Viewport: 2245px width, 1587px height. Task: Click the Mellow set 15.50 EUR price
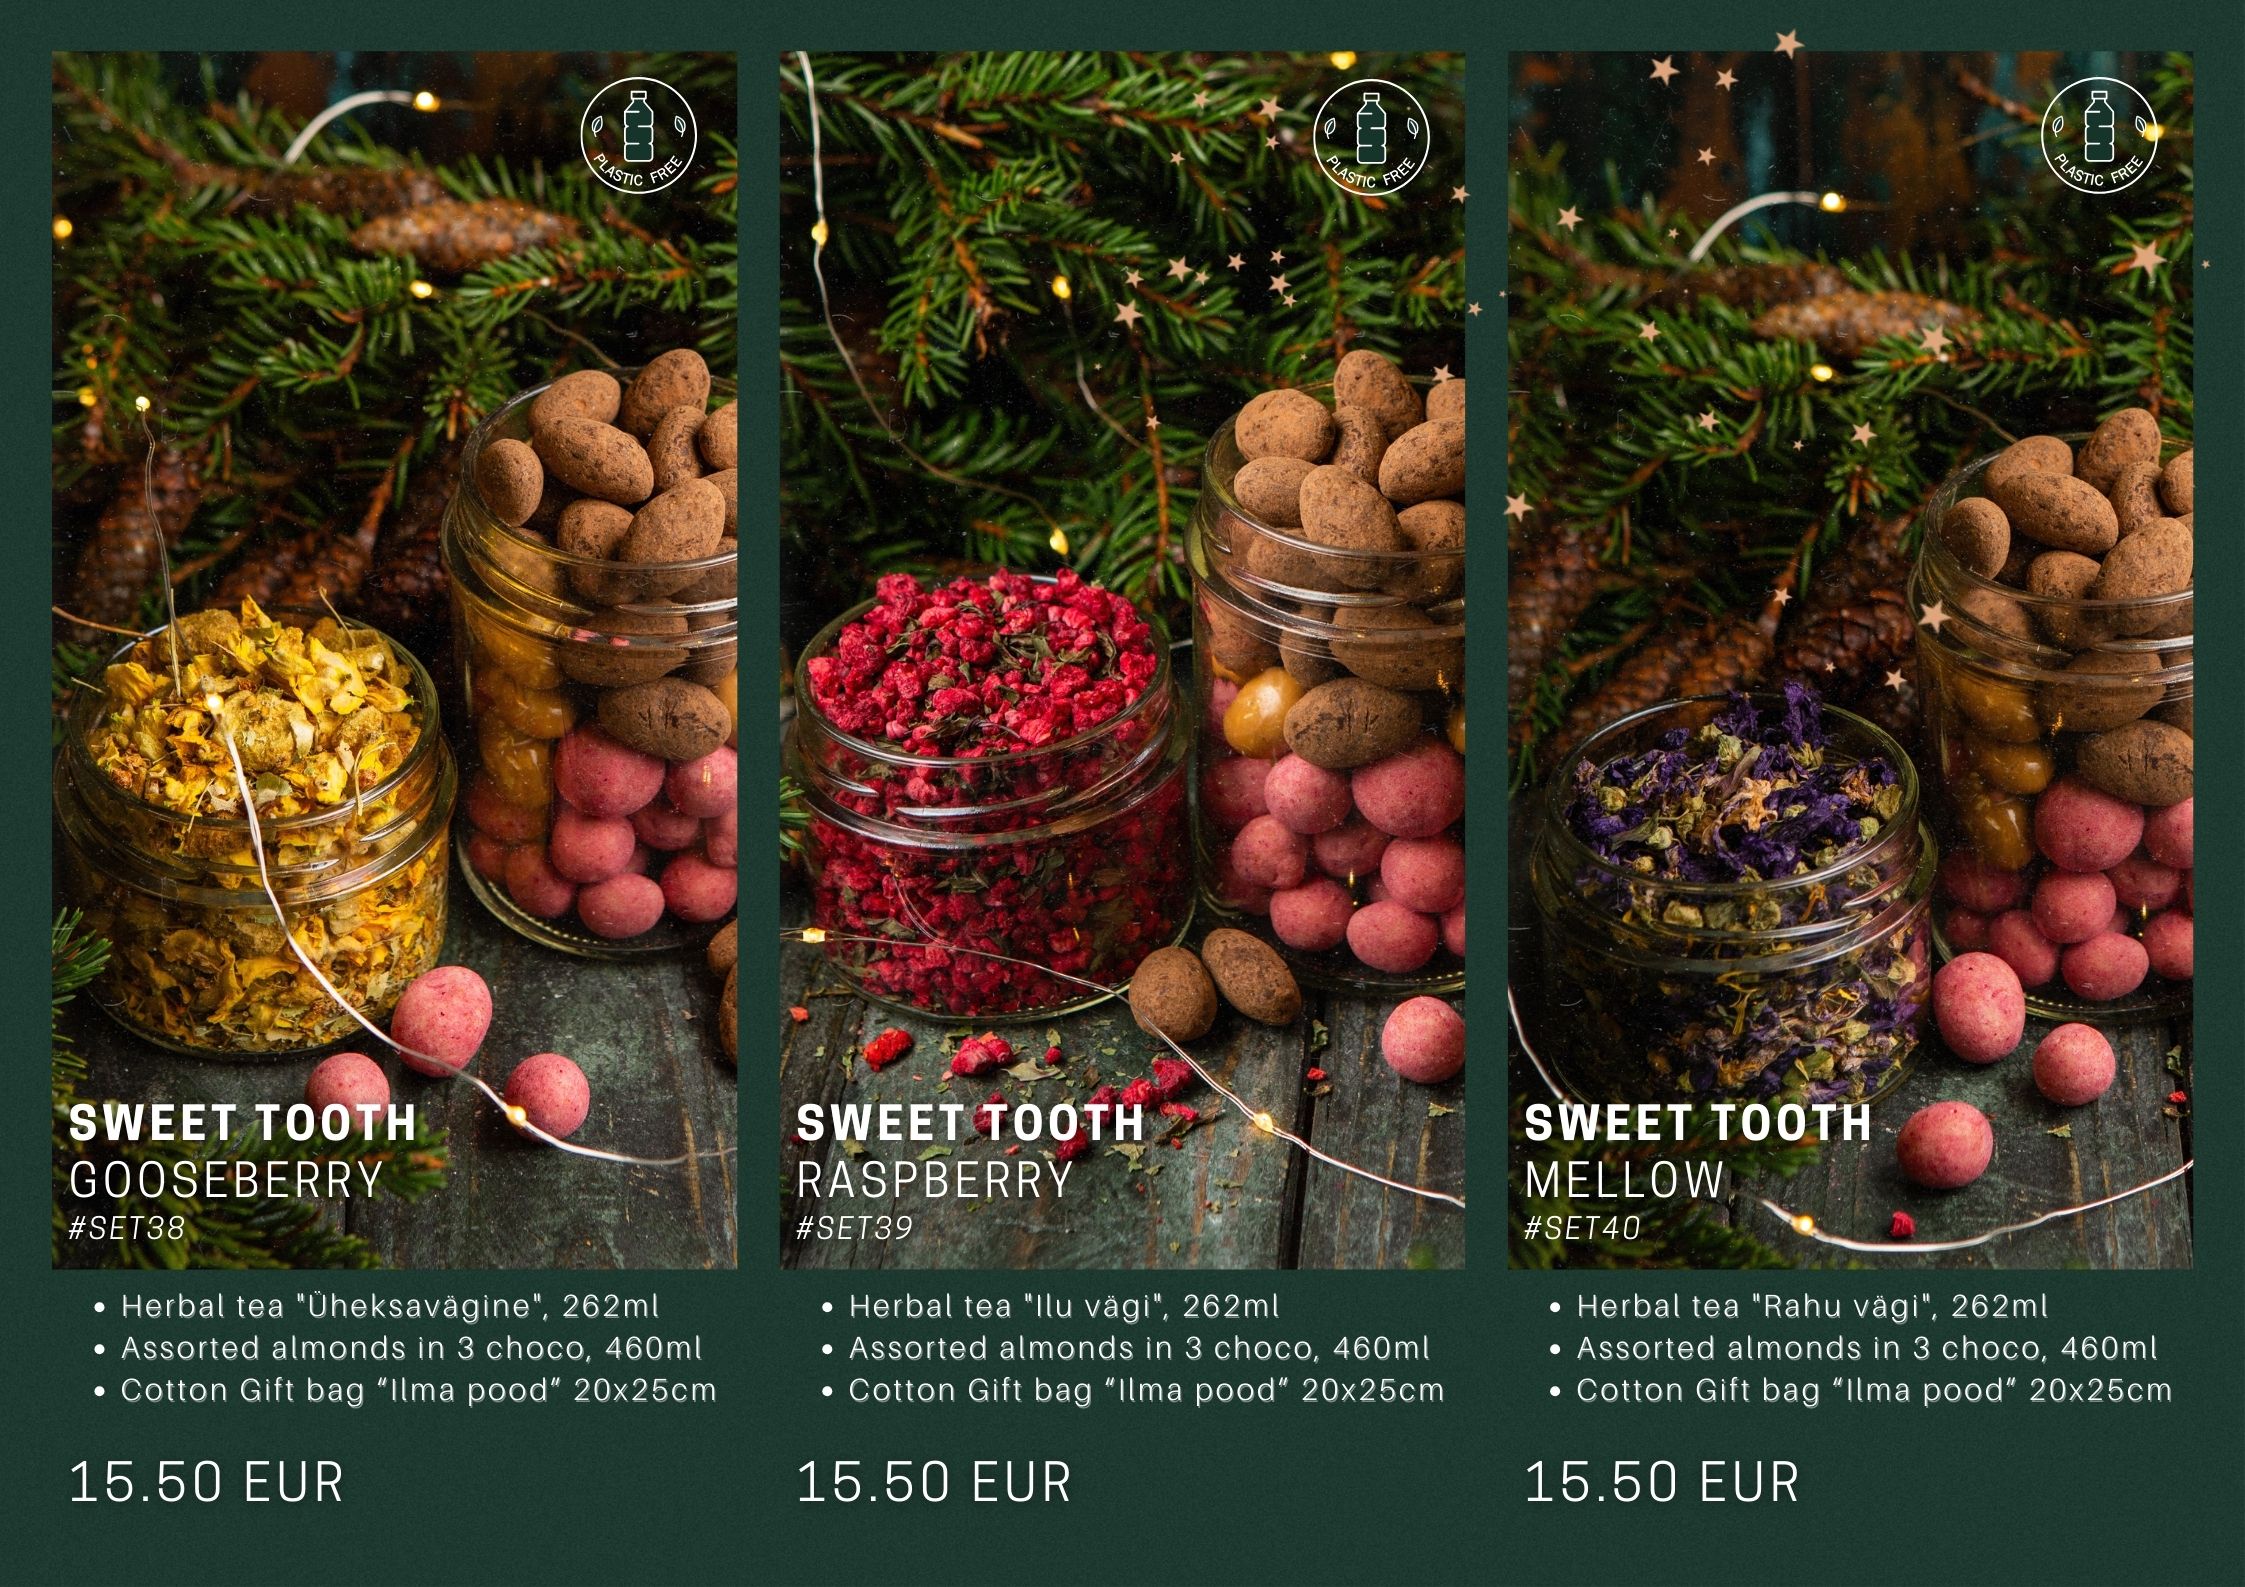pyautogui.click(x=1662, y=1482)
